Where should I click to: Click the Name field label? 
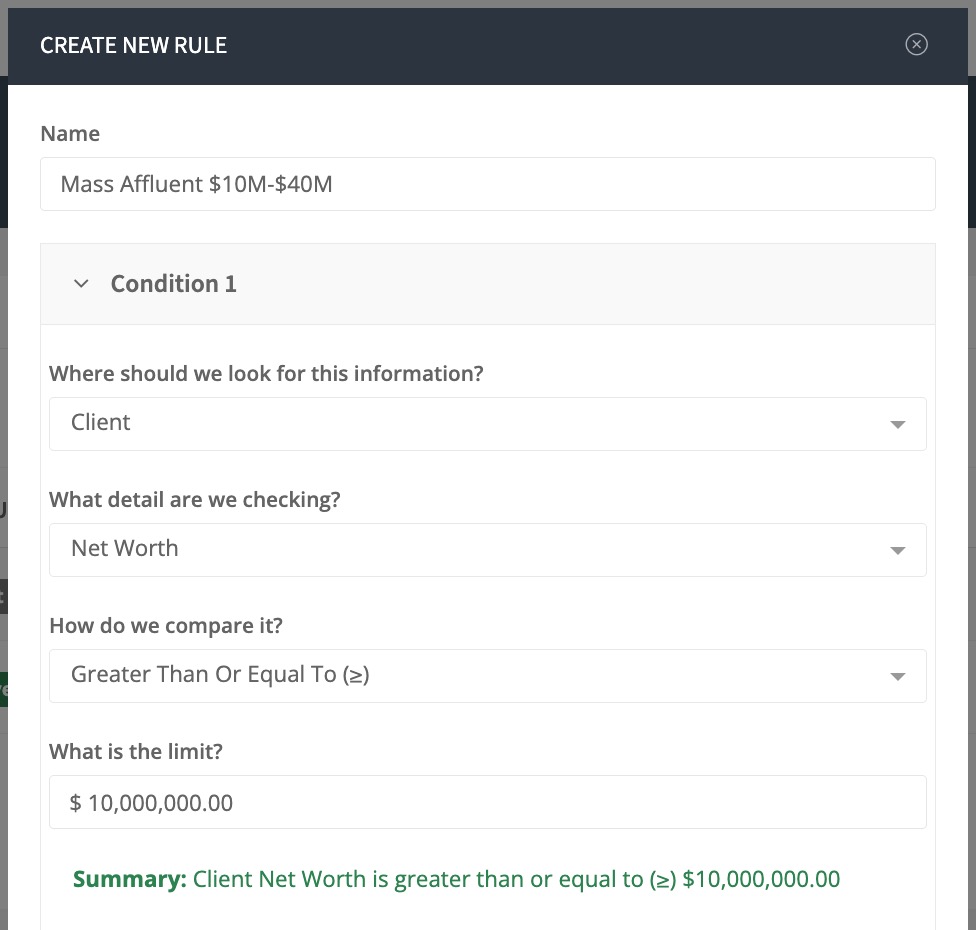[70, 134]
